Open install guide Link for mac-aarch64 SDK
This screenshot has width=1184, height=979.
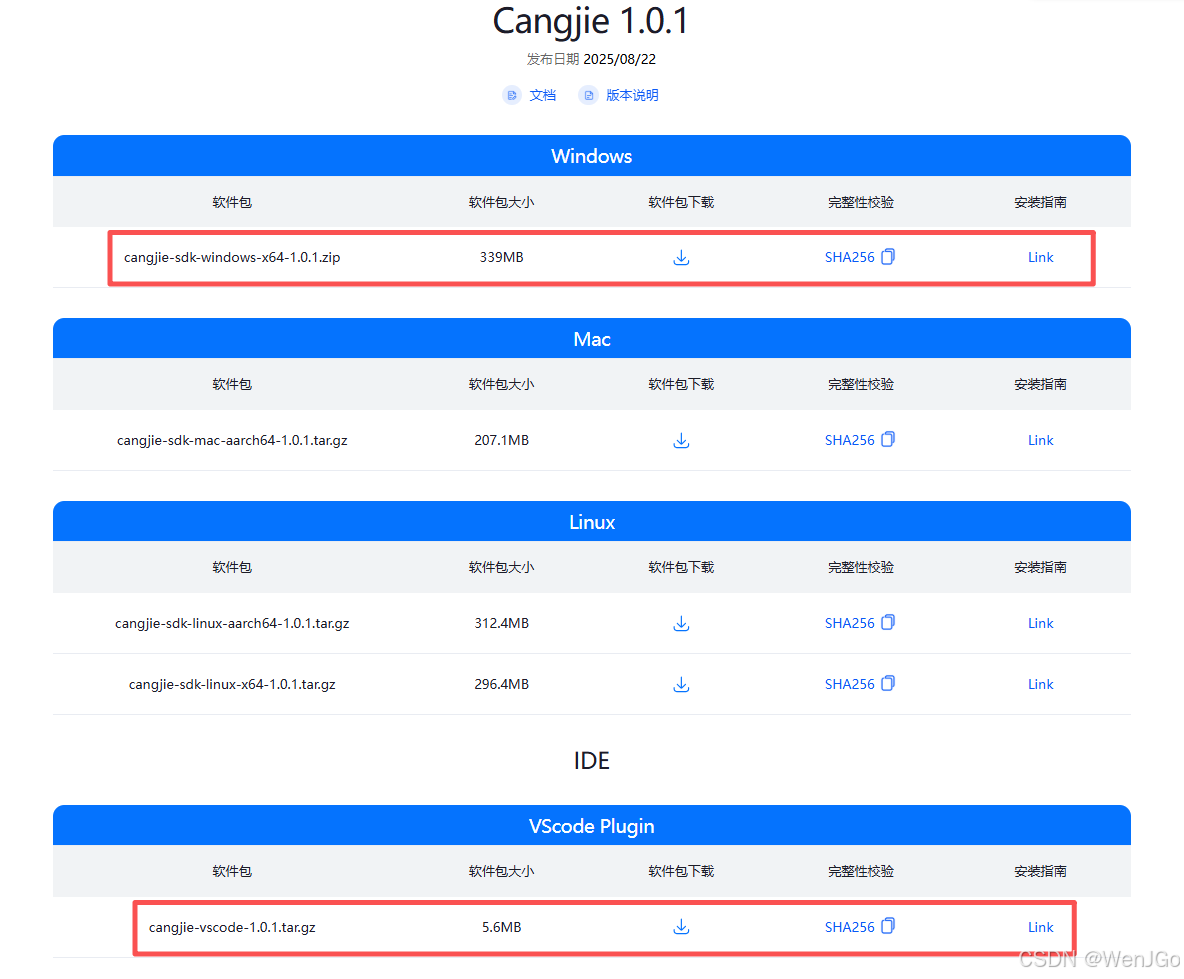coord(1041,440)
